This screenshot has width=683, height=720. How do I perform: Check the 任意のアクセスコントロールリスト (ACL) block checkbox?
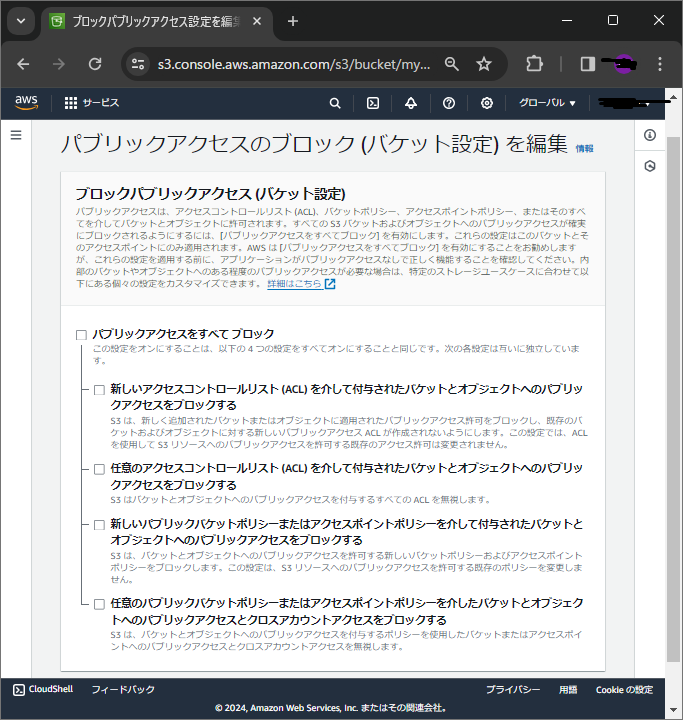(x=99, y=469)
